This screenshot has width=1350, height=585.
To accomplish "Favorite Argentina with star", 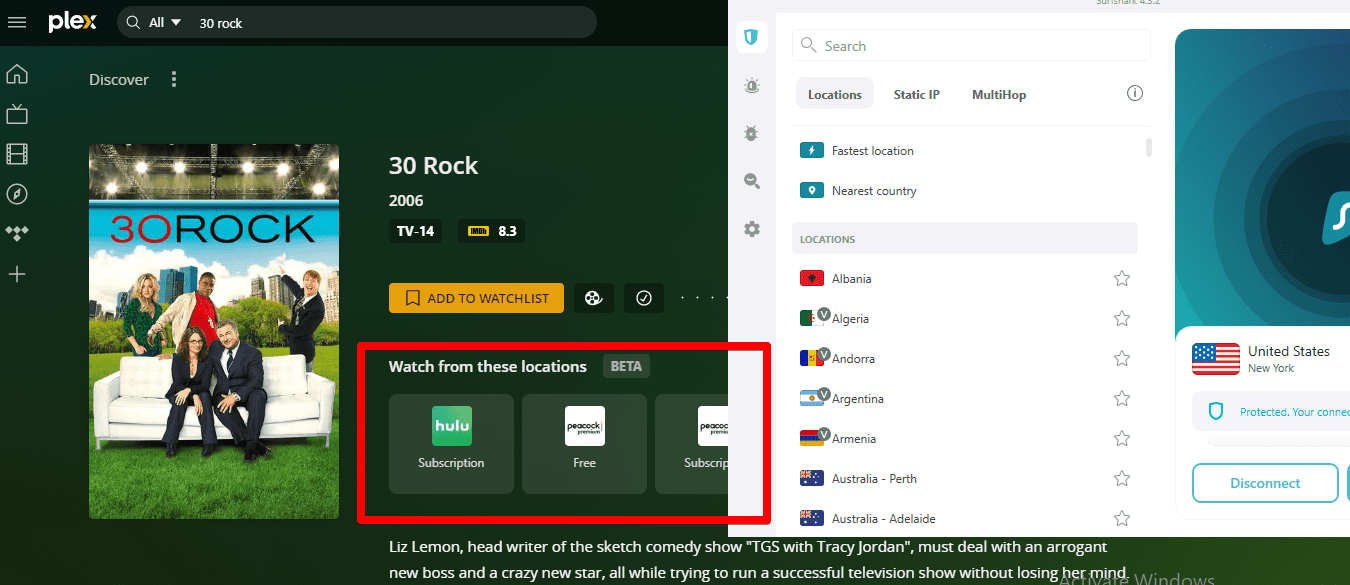I will point(1122,399).
